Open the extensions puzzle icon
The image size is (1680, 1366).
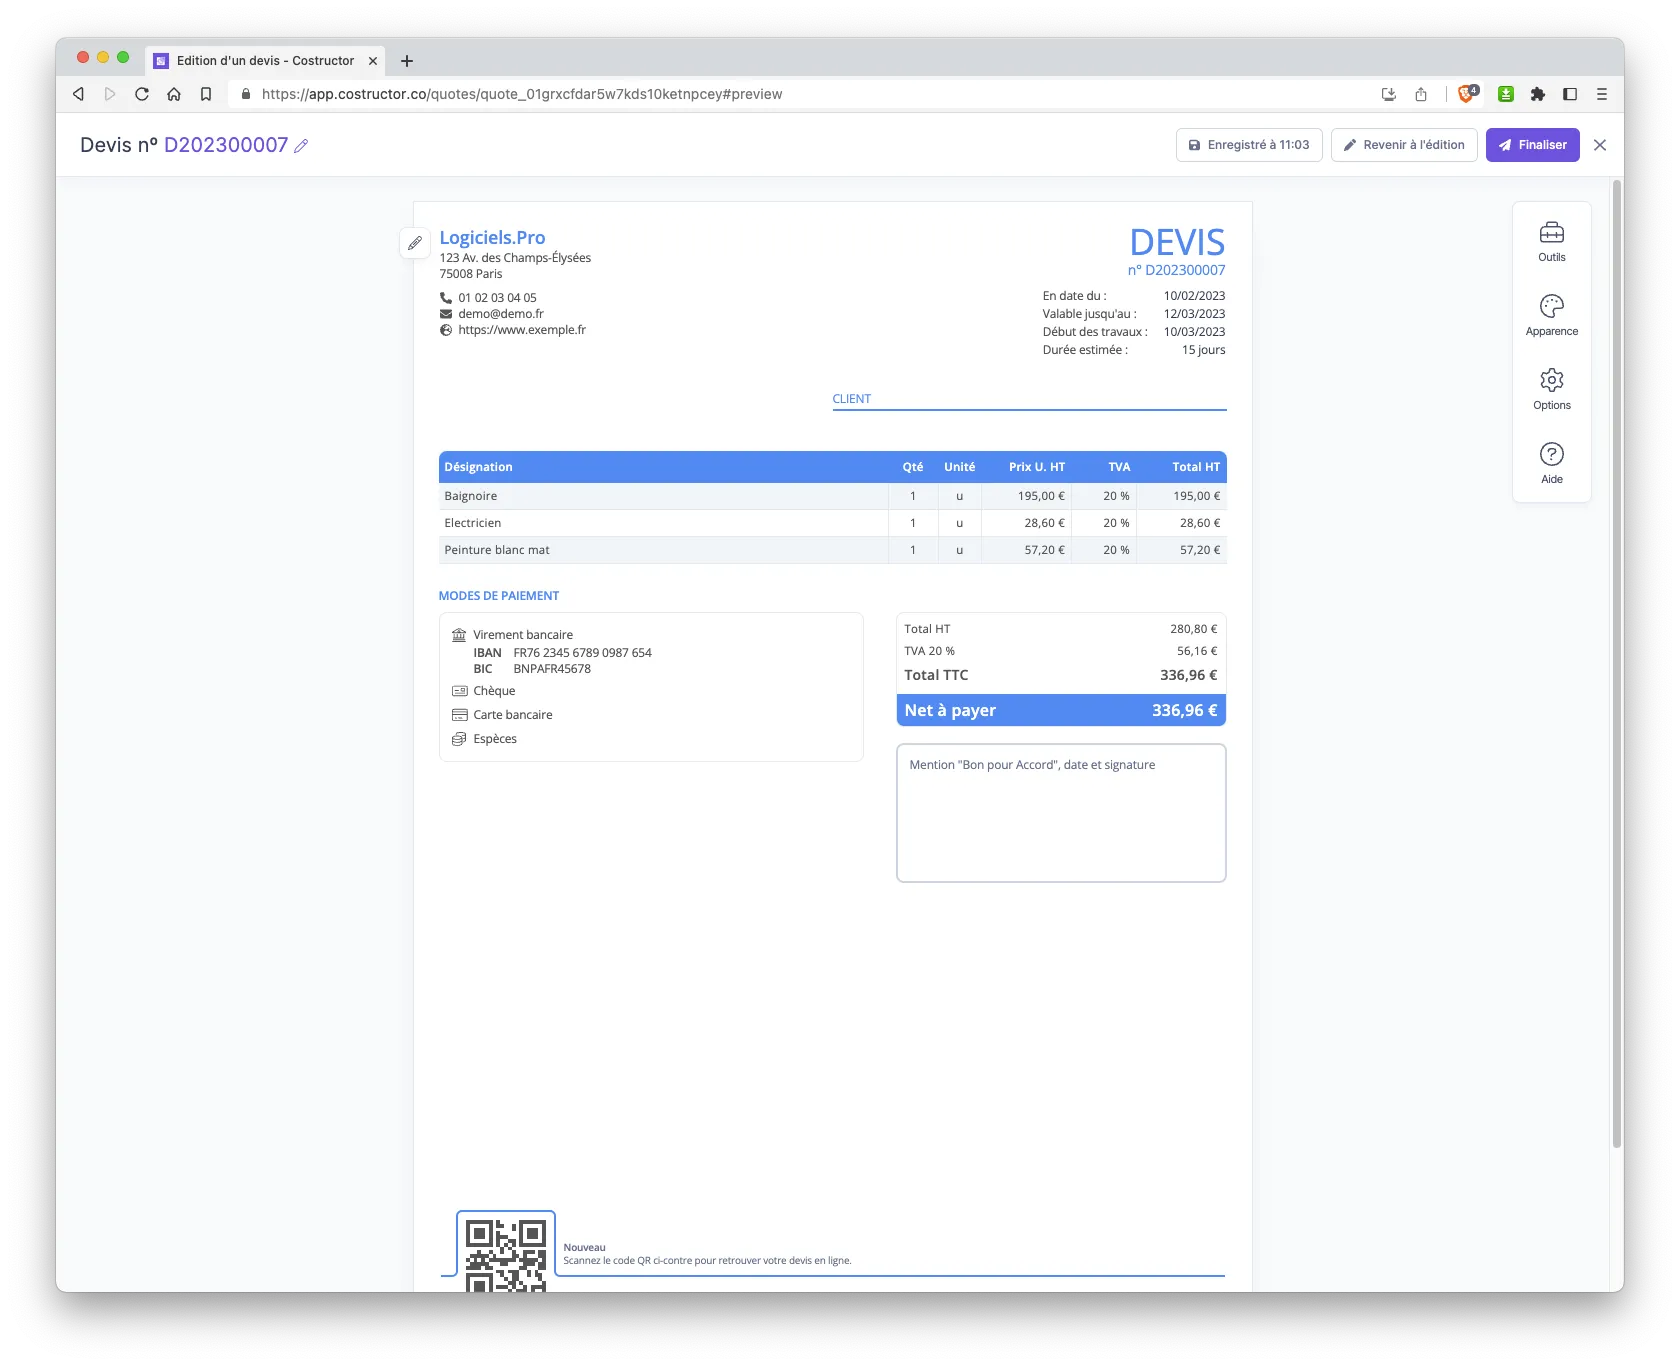[x=1538, y=94]
